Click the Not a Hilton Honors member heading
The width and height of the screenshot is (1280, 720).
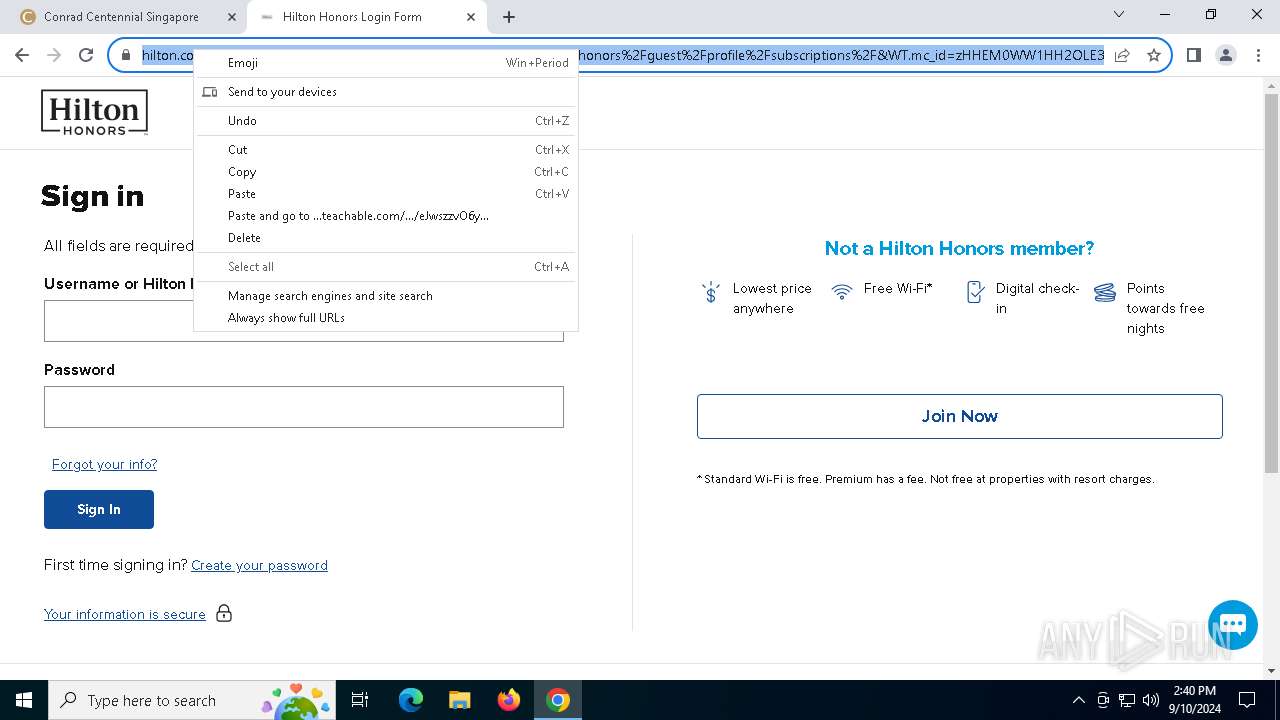coord(959,248)
